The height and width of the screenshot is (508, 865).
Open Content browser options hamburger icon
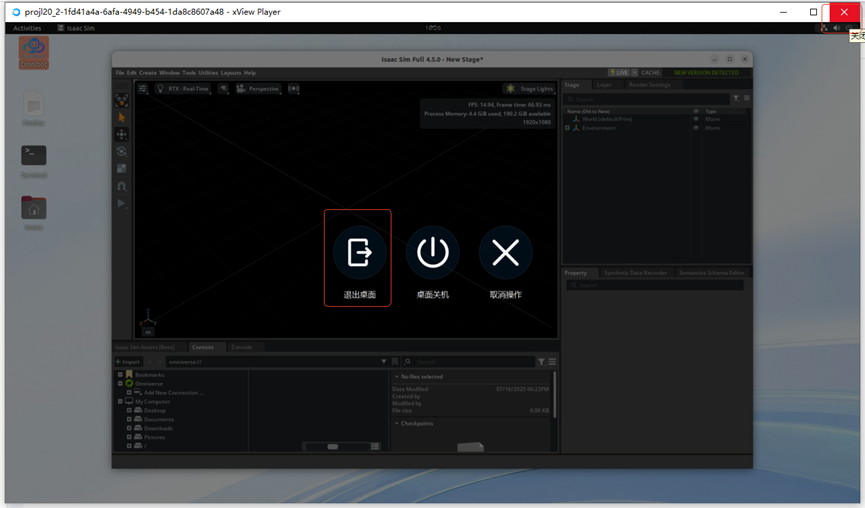tap(552, 362)
